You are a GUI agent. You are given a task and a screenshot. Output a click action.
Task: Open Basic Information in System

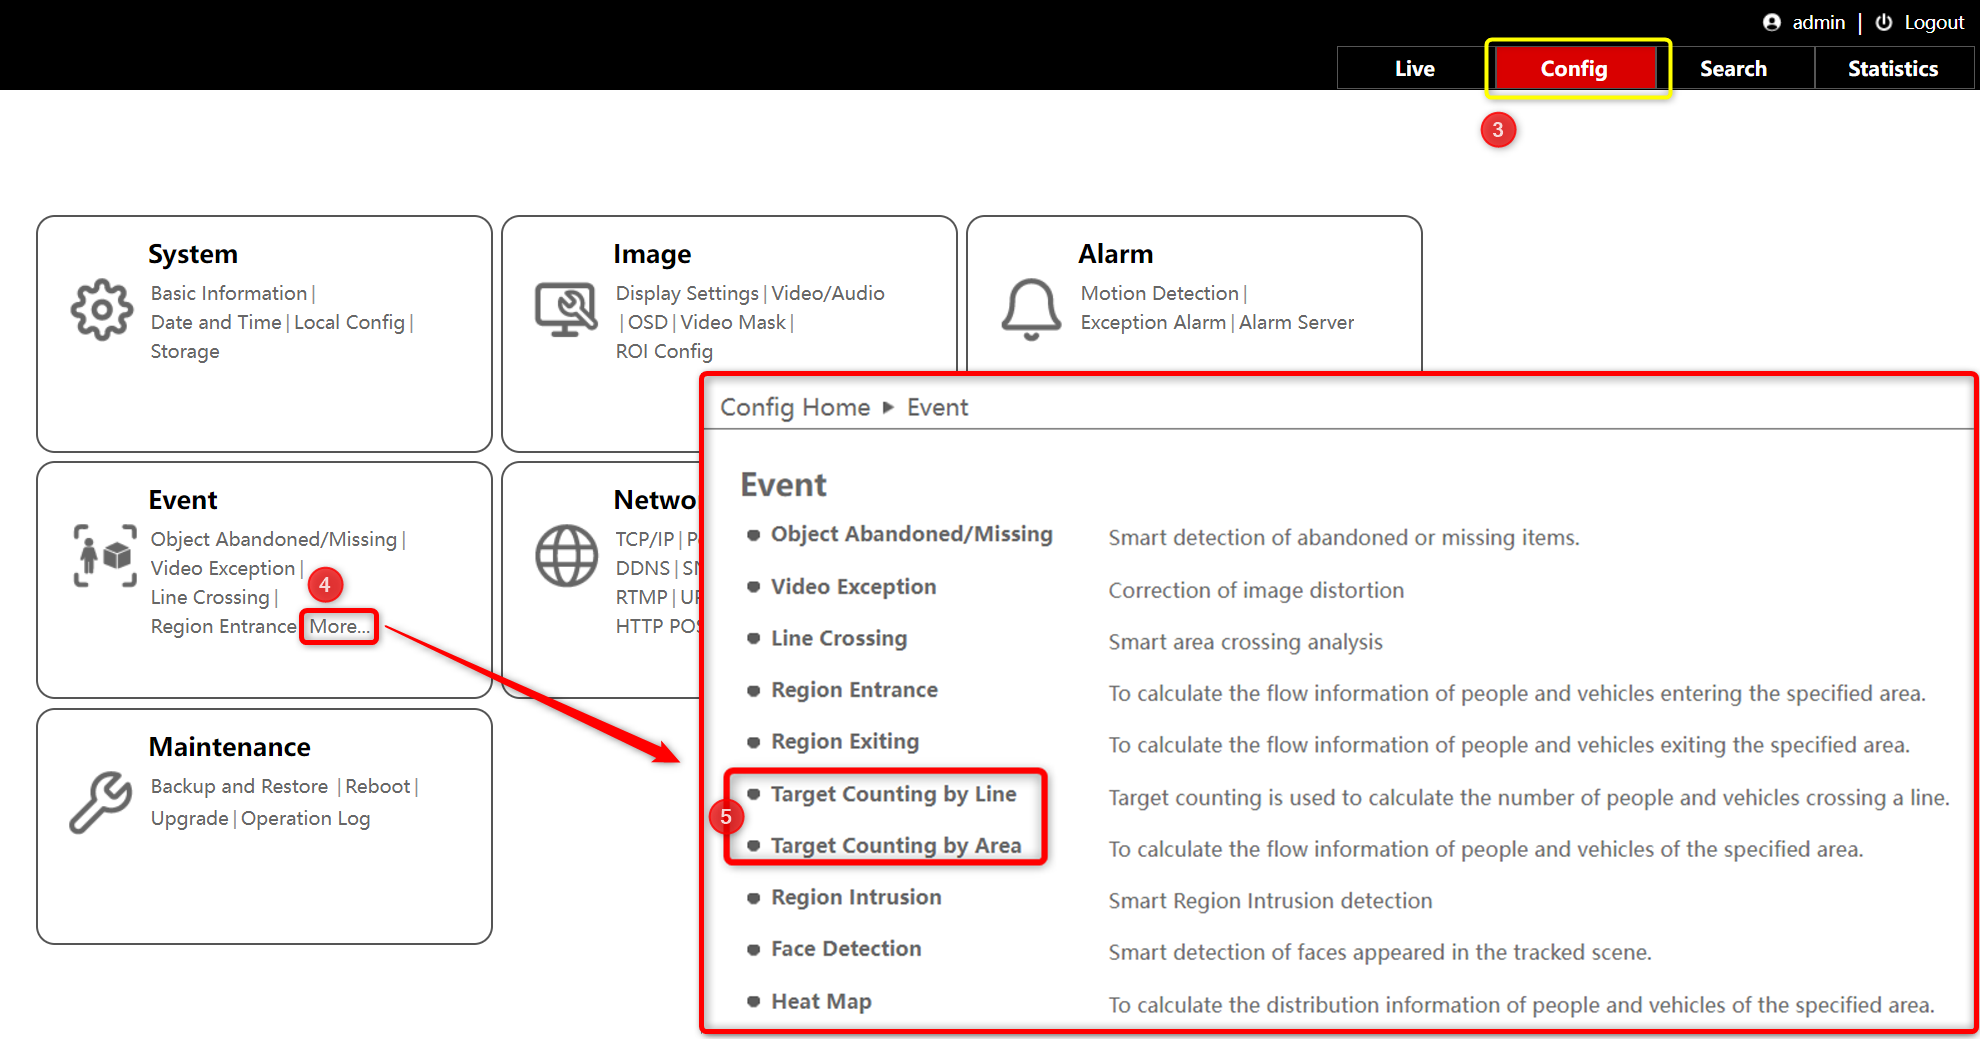tap(229, 293)
